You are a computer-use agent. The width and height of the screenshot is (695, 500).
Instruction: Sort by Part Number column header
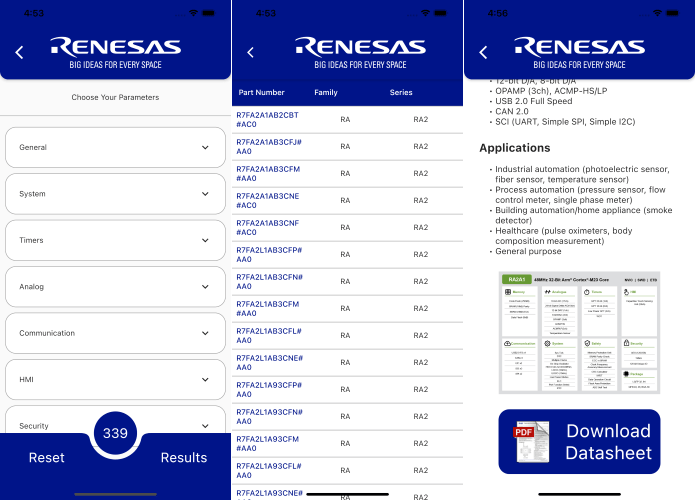tap(262, 92)
